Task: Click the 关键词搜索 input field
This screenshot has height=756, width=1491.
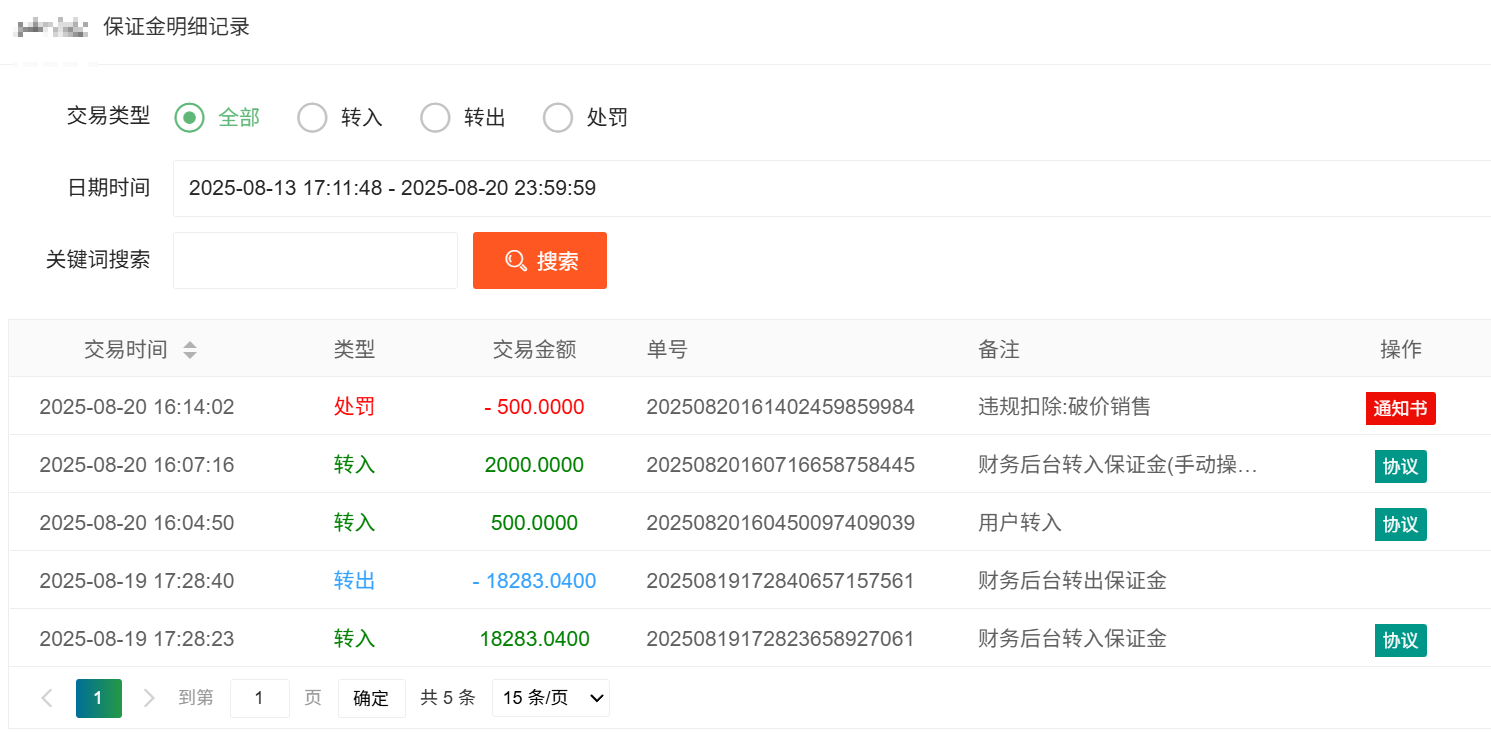Action: tap(315, 261)
